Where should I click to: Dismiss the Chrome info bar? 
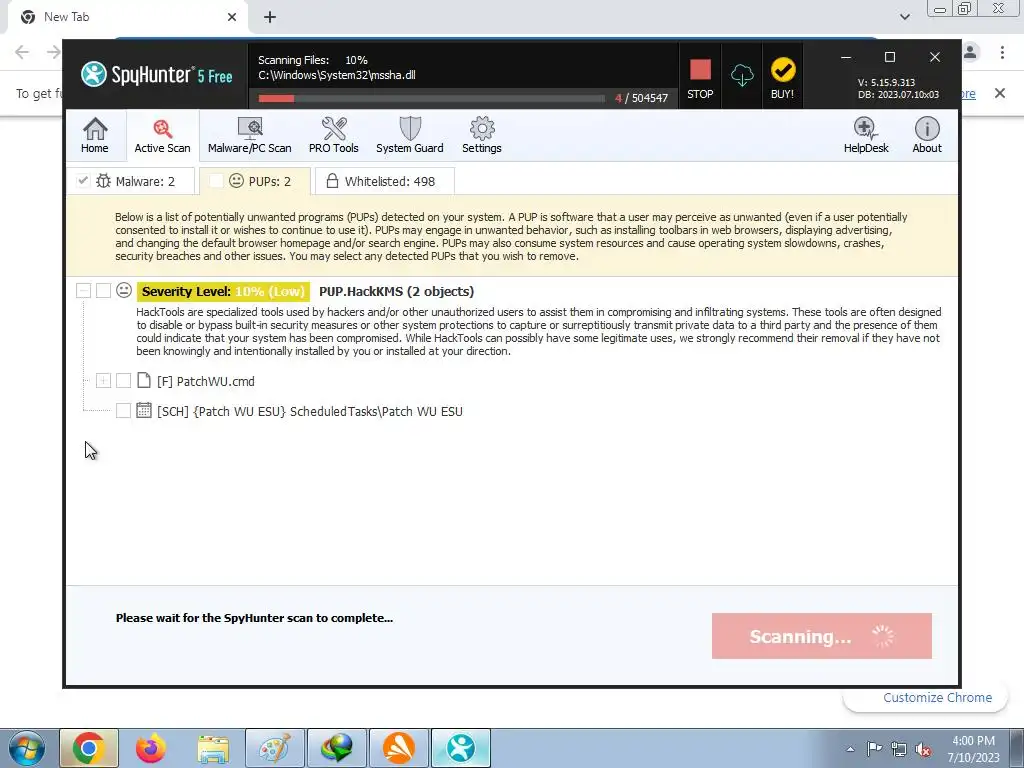(x=1000, y=93)
